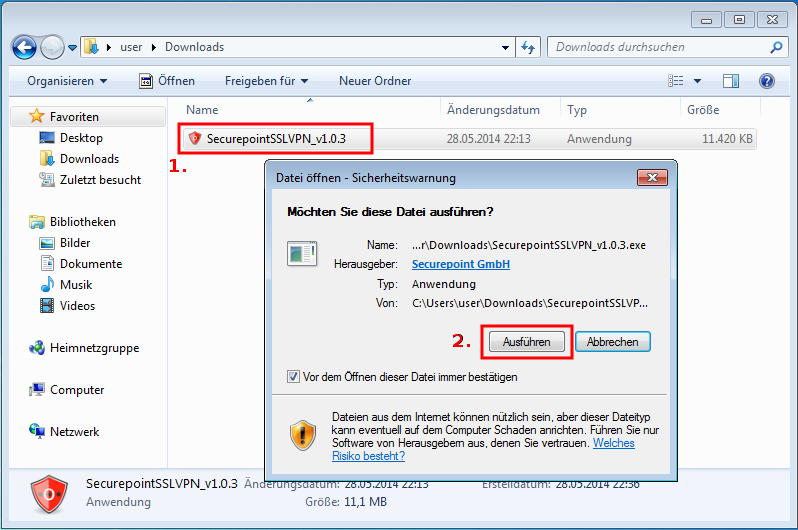Sort by Größe column header
This screenshot has height=530, width=798.
[703, 110]
